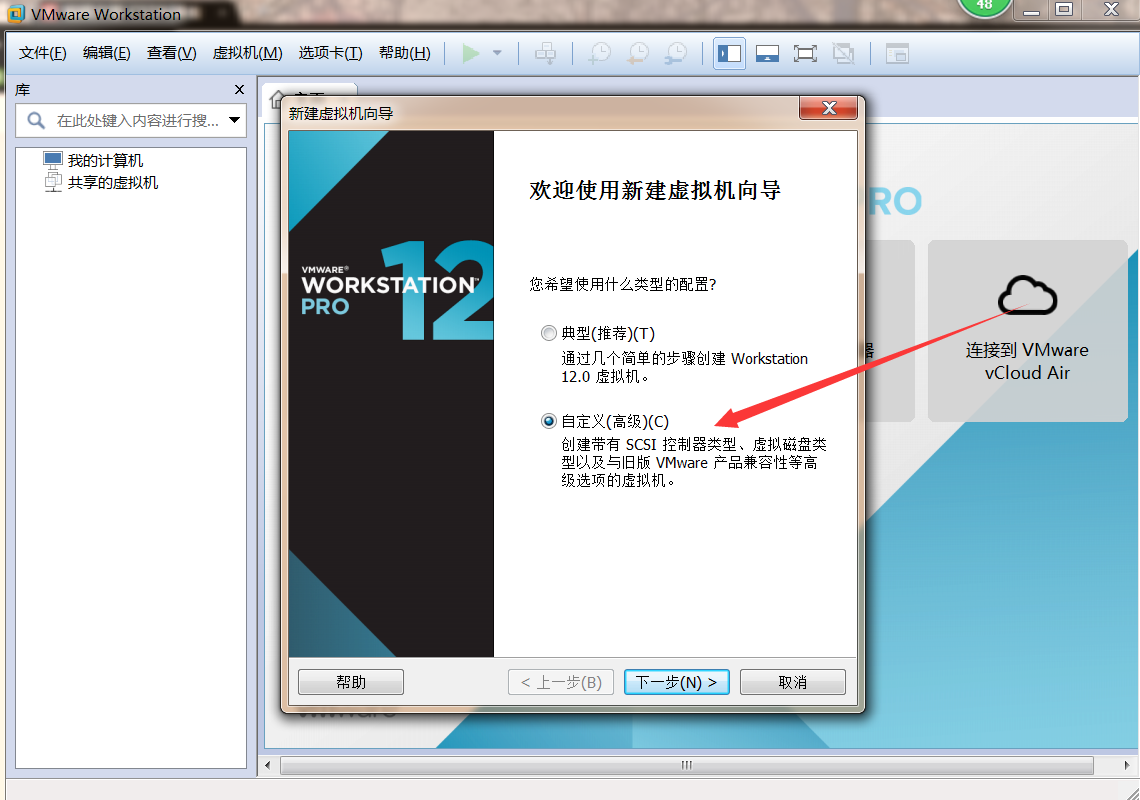Click the horizontal scrollbar right arrow
This screenshot has height=800, width=1140.
coord(1126,765)
